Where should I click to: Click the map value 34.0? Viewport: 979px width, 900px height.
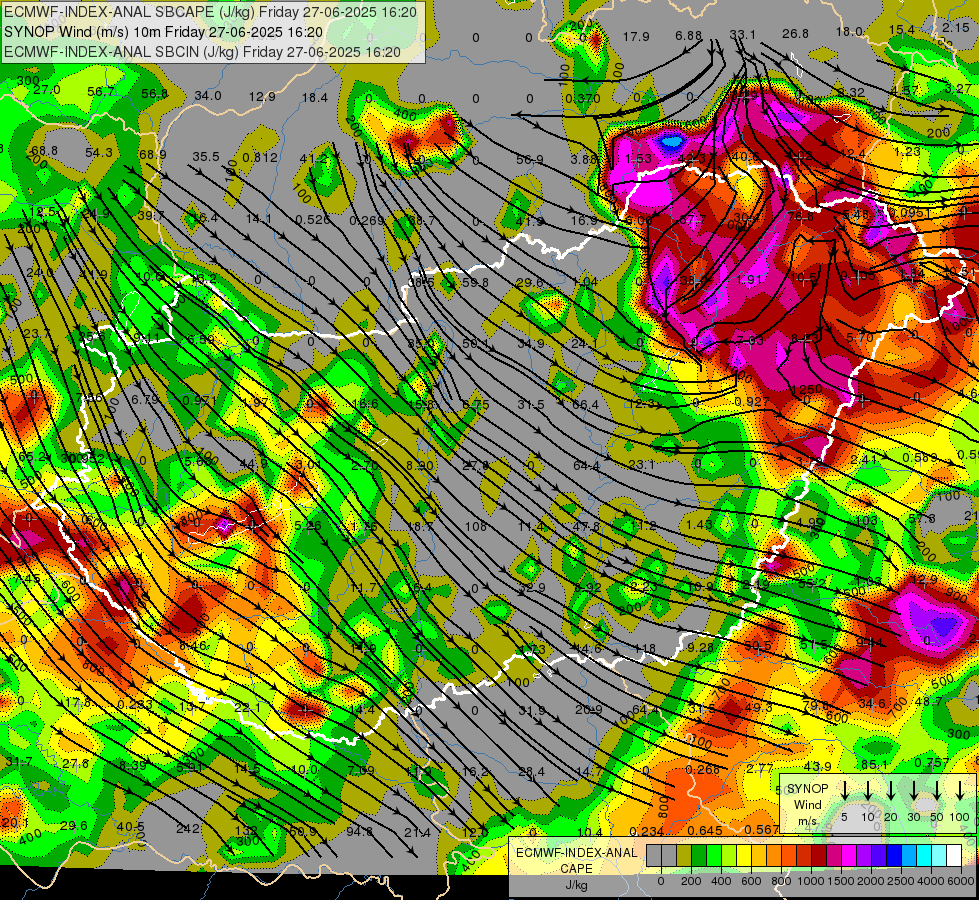[208, 96]
